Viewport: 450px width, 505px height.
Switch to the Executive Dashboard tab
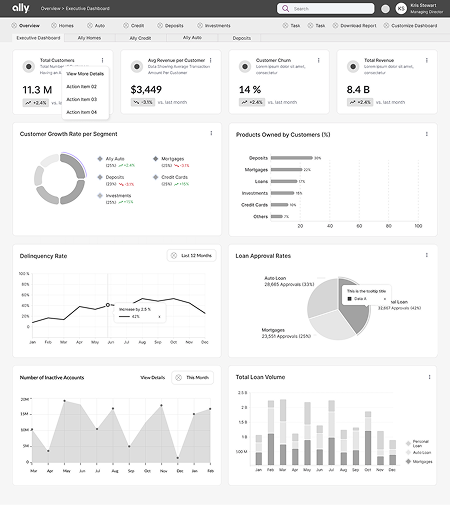point(38,38)
